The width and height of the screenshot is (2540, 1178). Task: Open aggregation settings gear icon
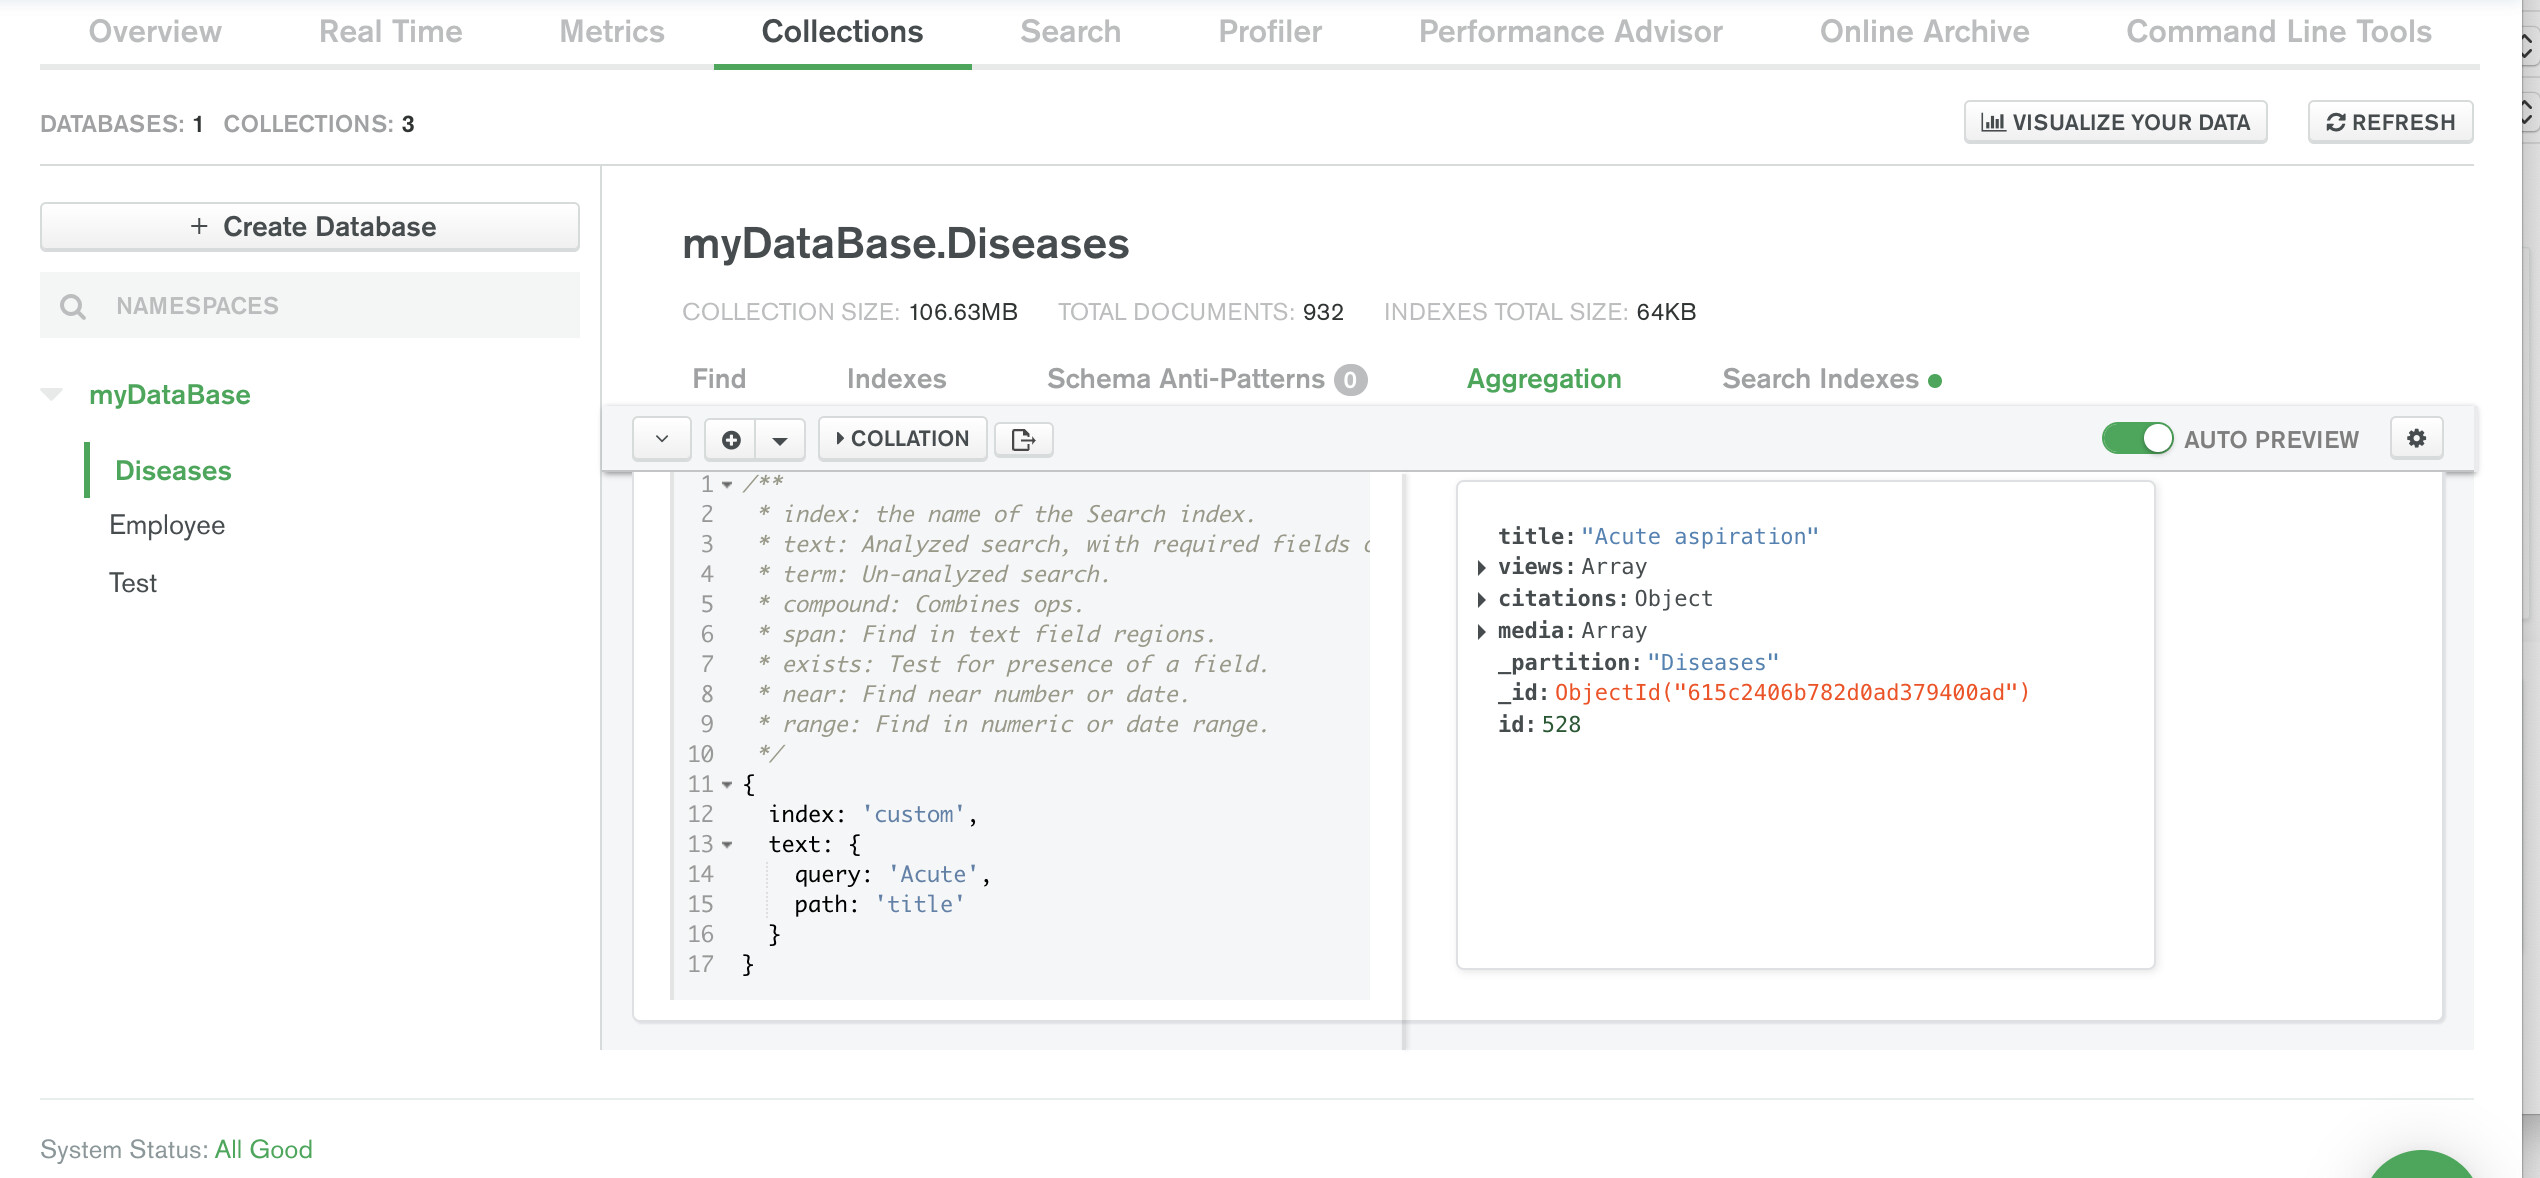click(2416, 438)
